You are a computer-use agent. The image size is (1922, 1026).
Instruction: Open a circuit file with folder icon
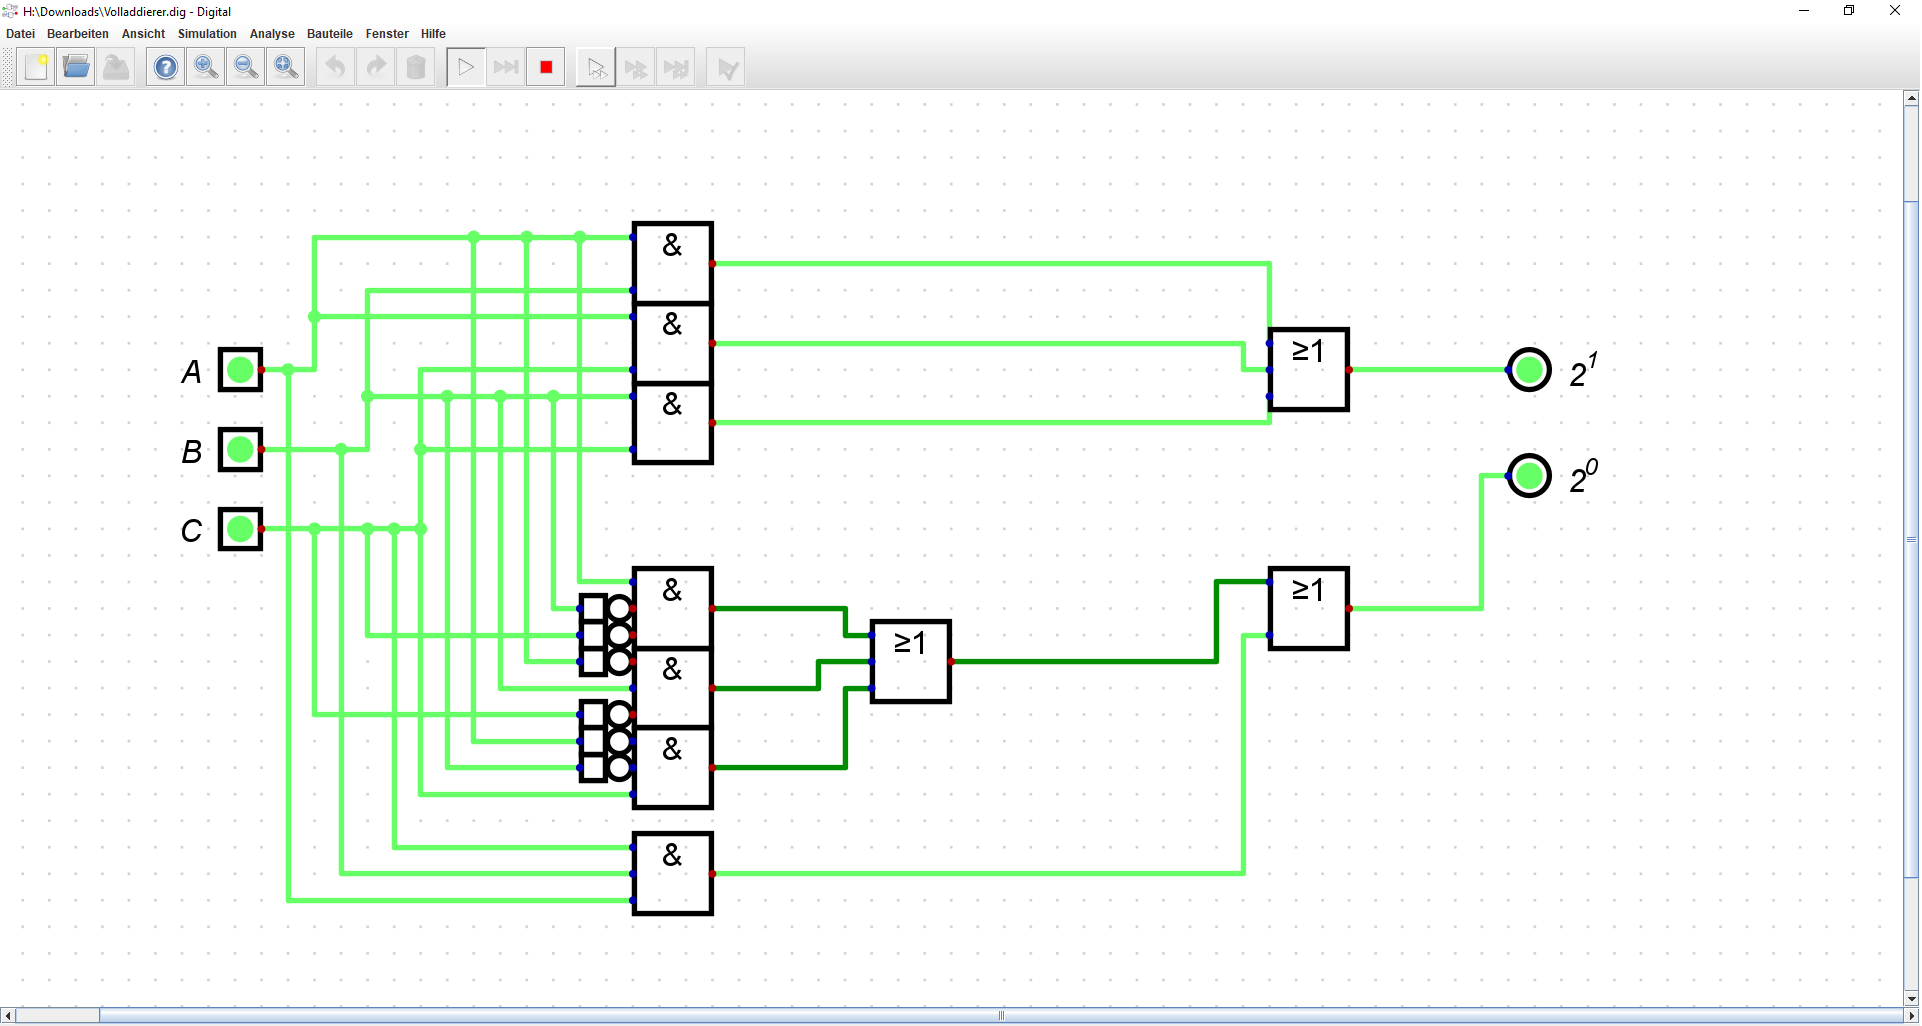(x=76, y=68)
